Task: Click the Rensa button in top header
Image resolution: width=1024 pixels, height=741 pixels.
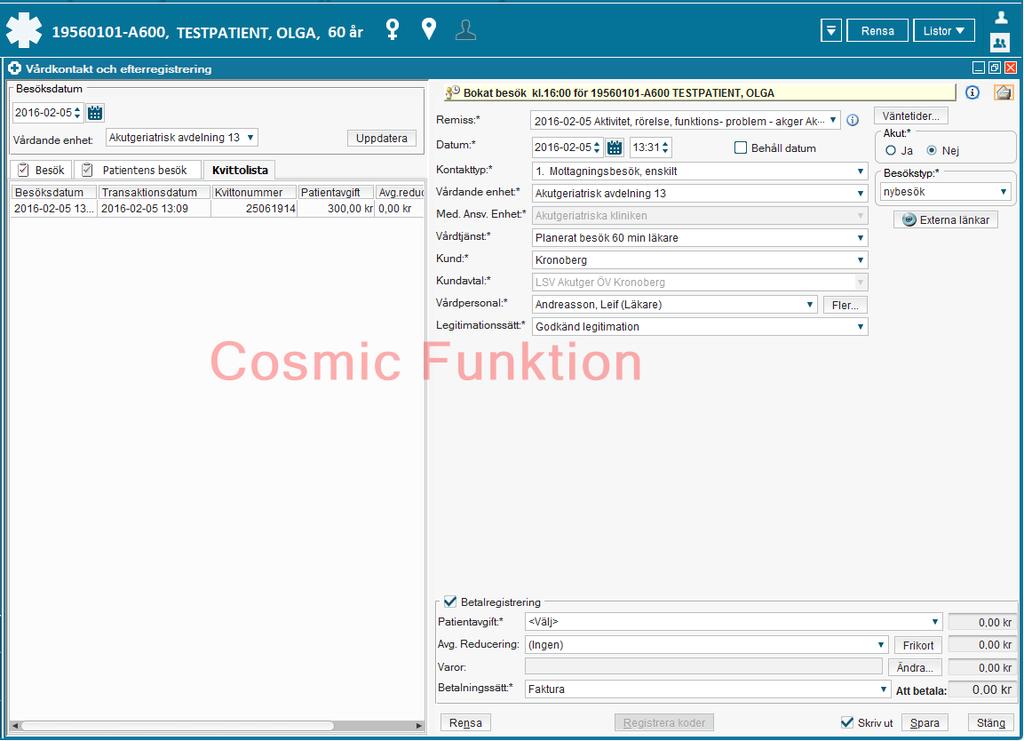Action: (877, 31)
